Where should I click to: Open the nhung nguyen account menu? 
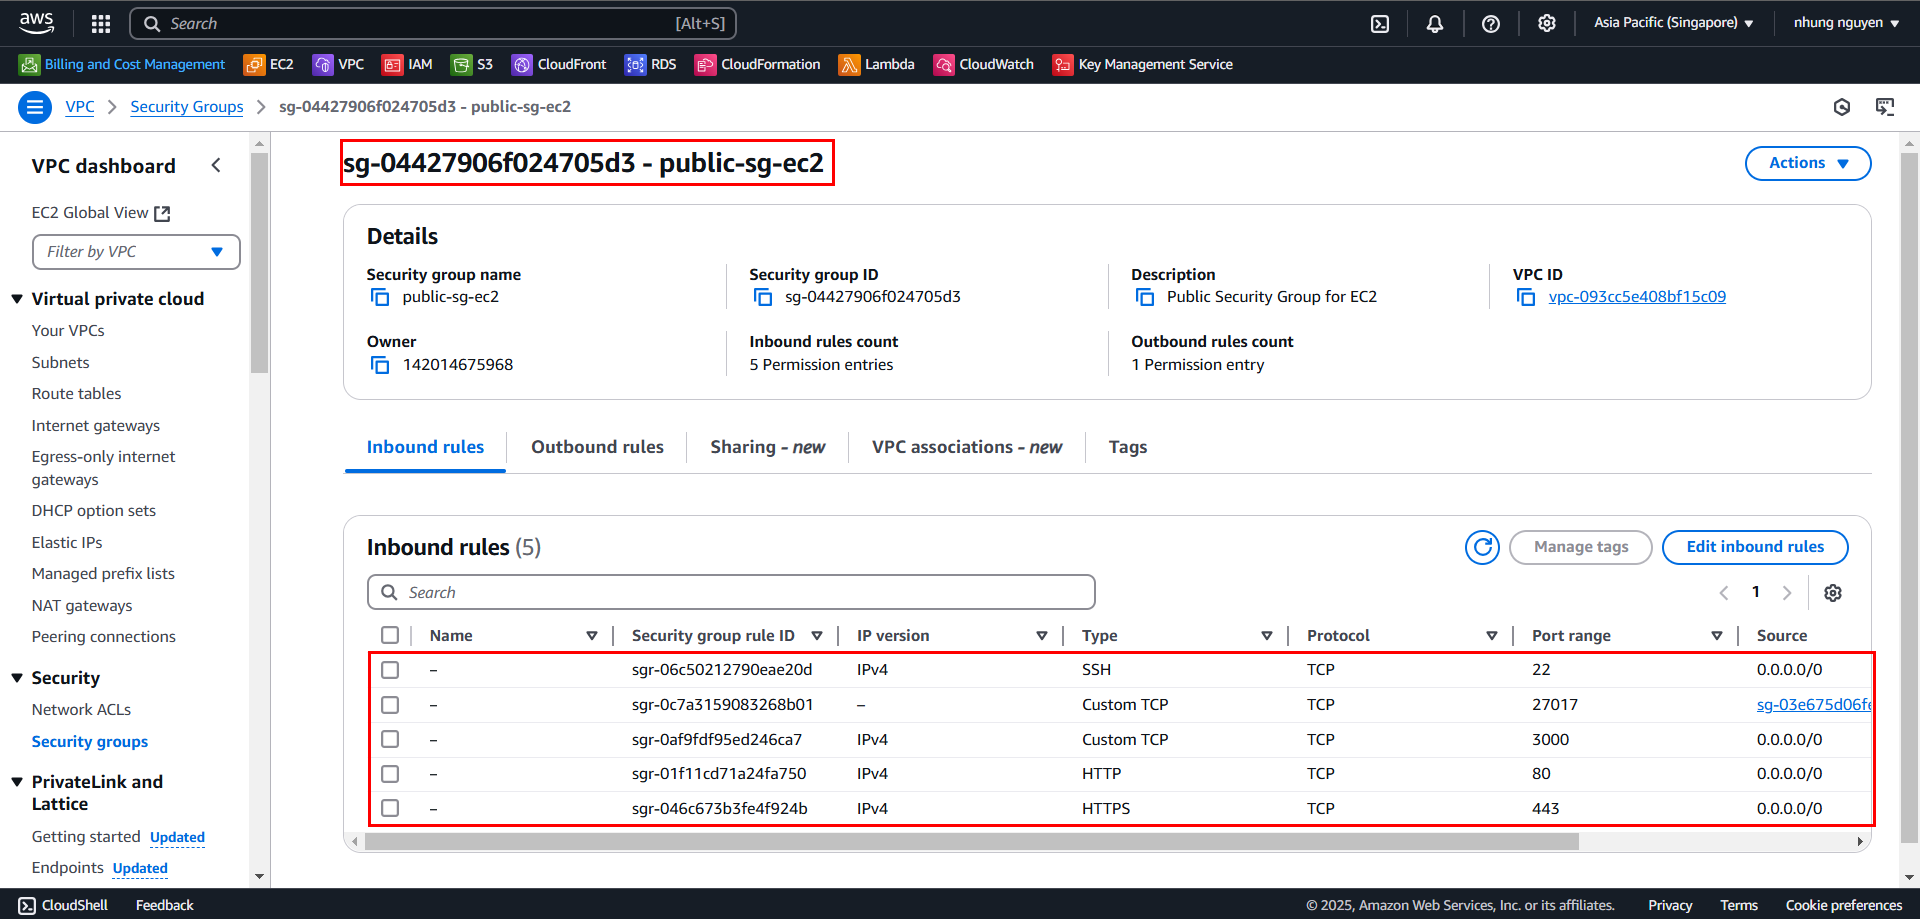(x=1846, y=23)
